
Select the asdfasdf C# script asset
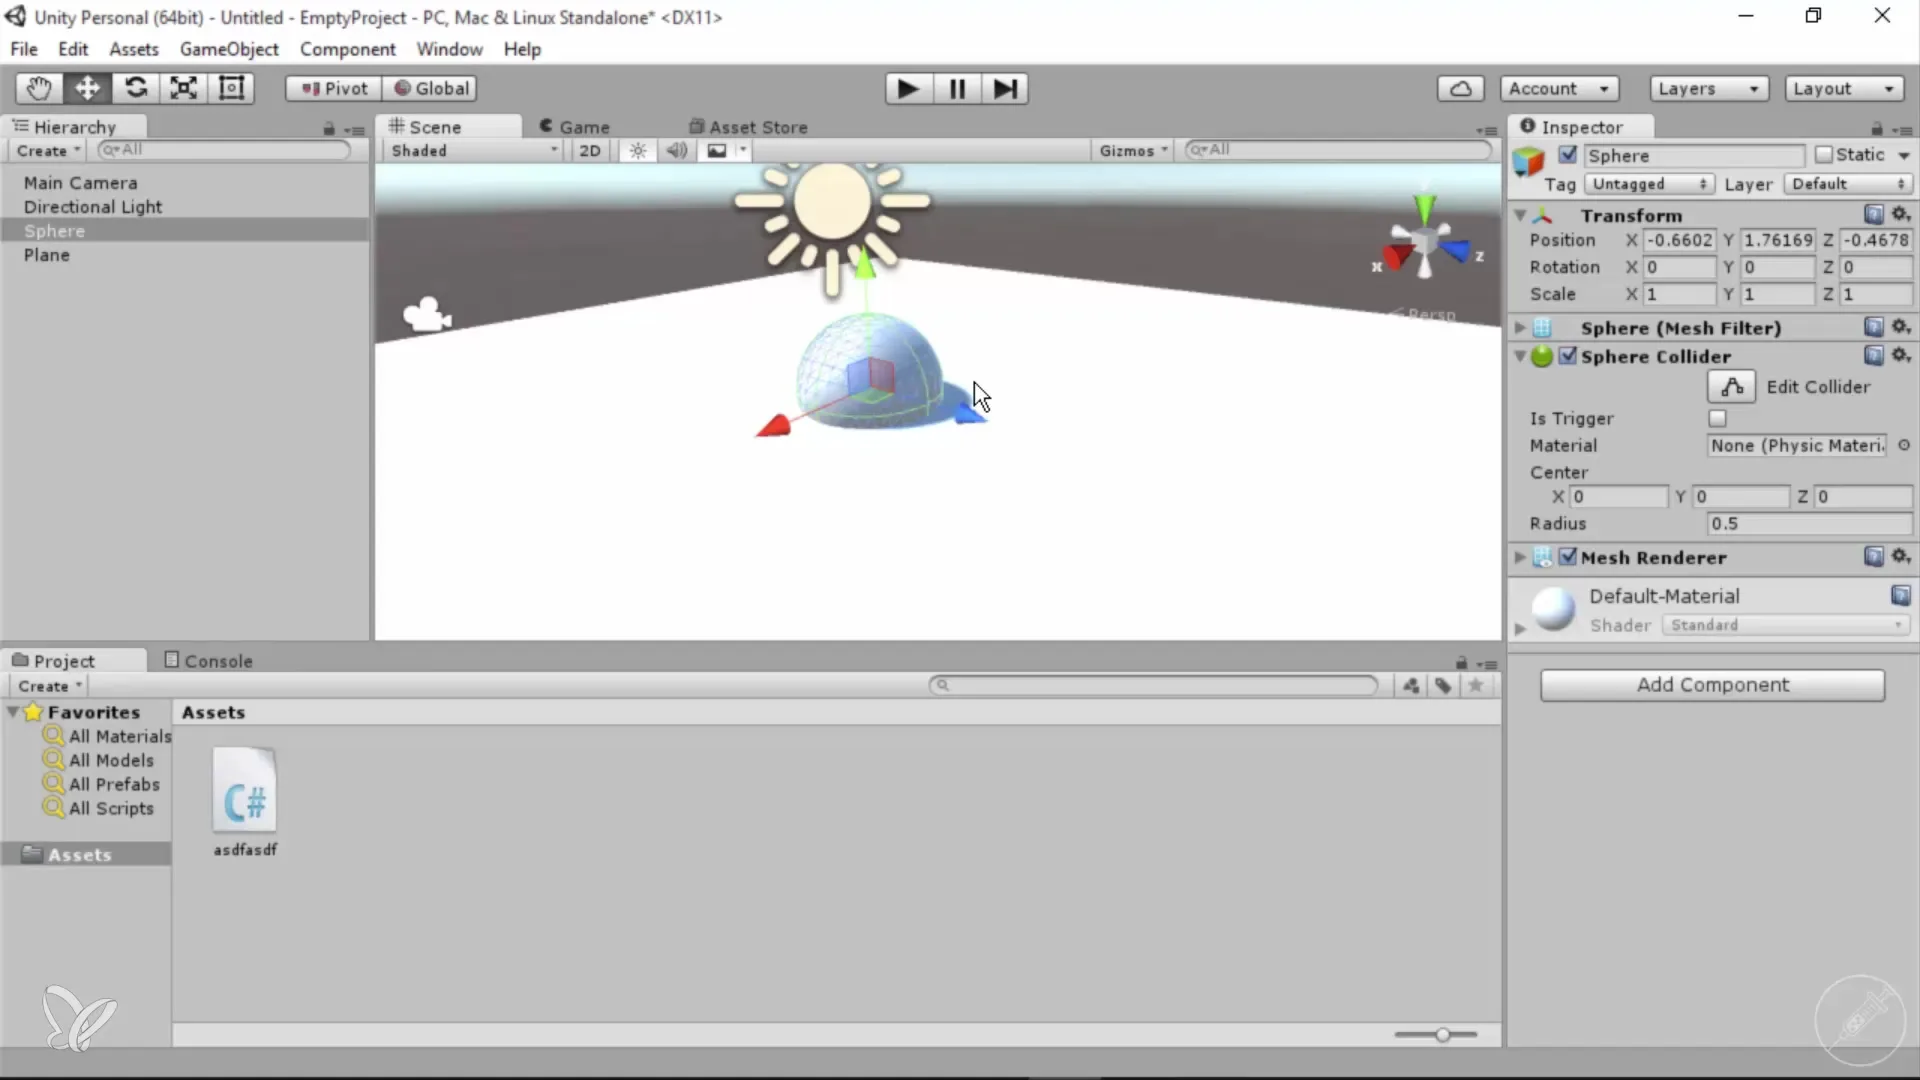[x=245, y=802]
